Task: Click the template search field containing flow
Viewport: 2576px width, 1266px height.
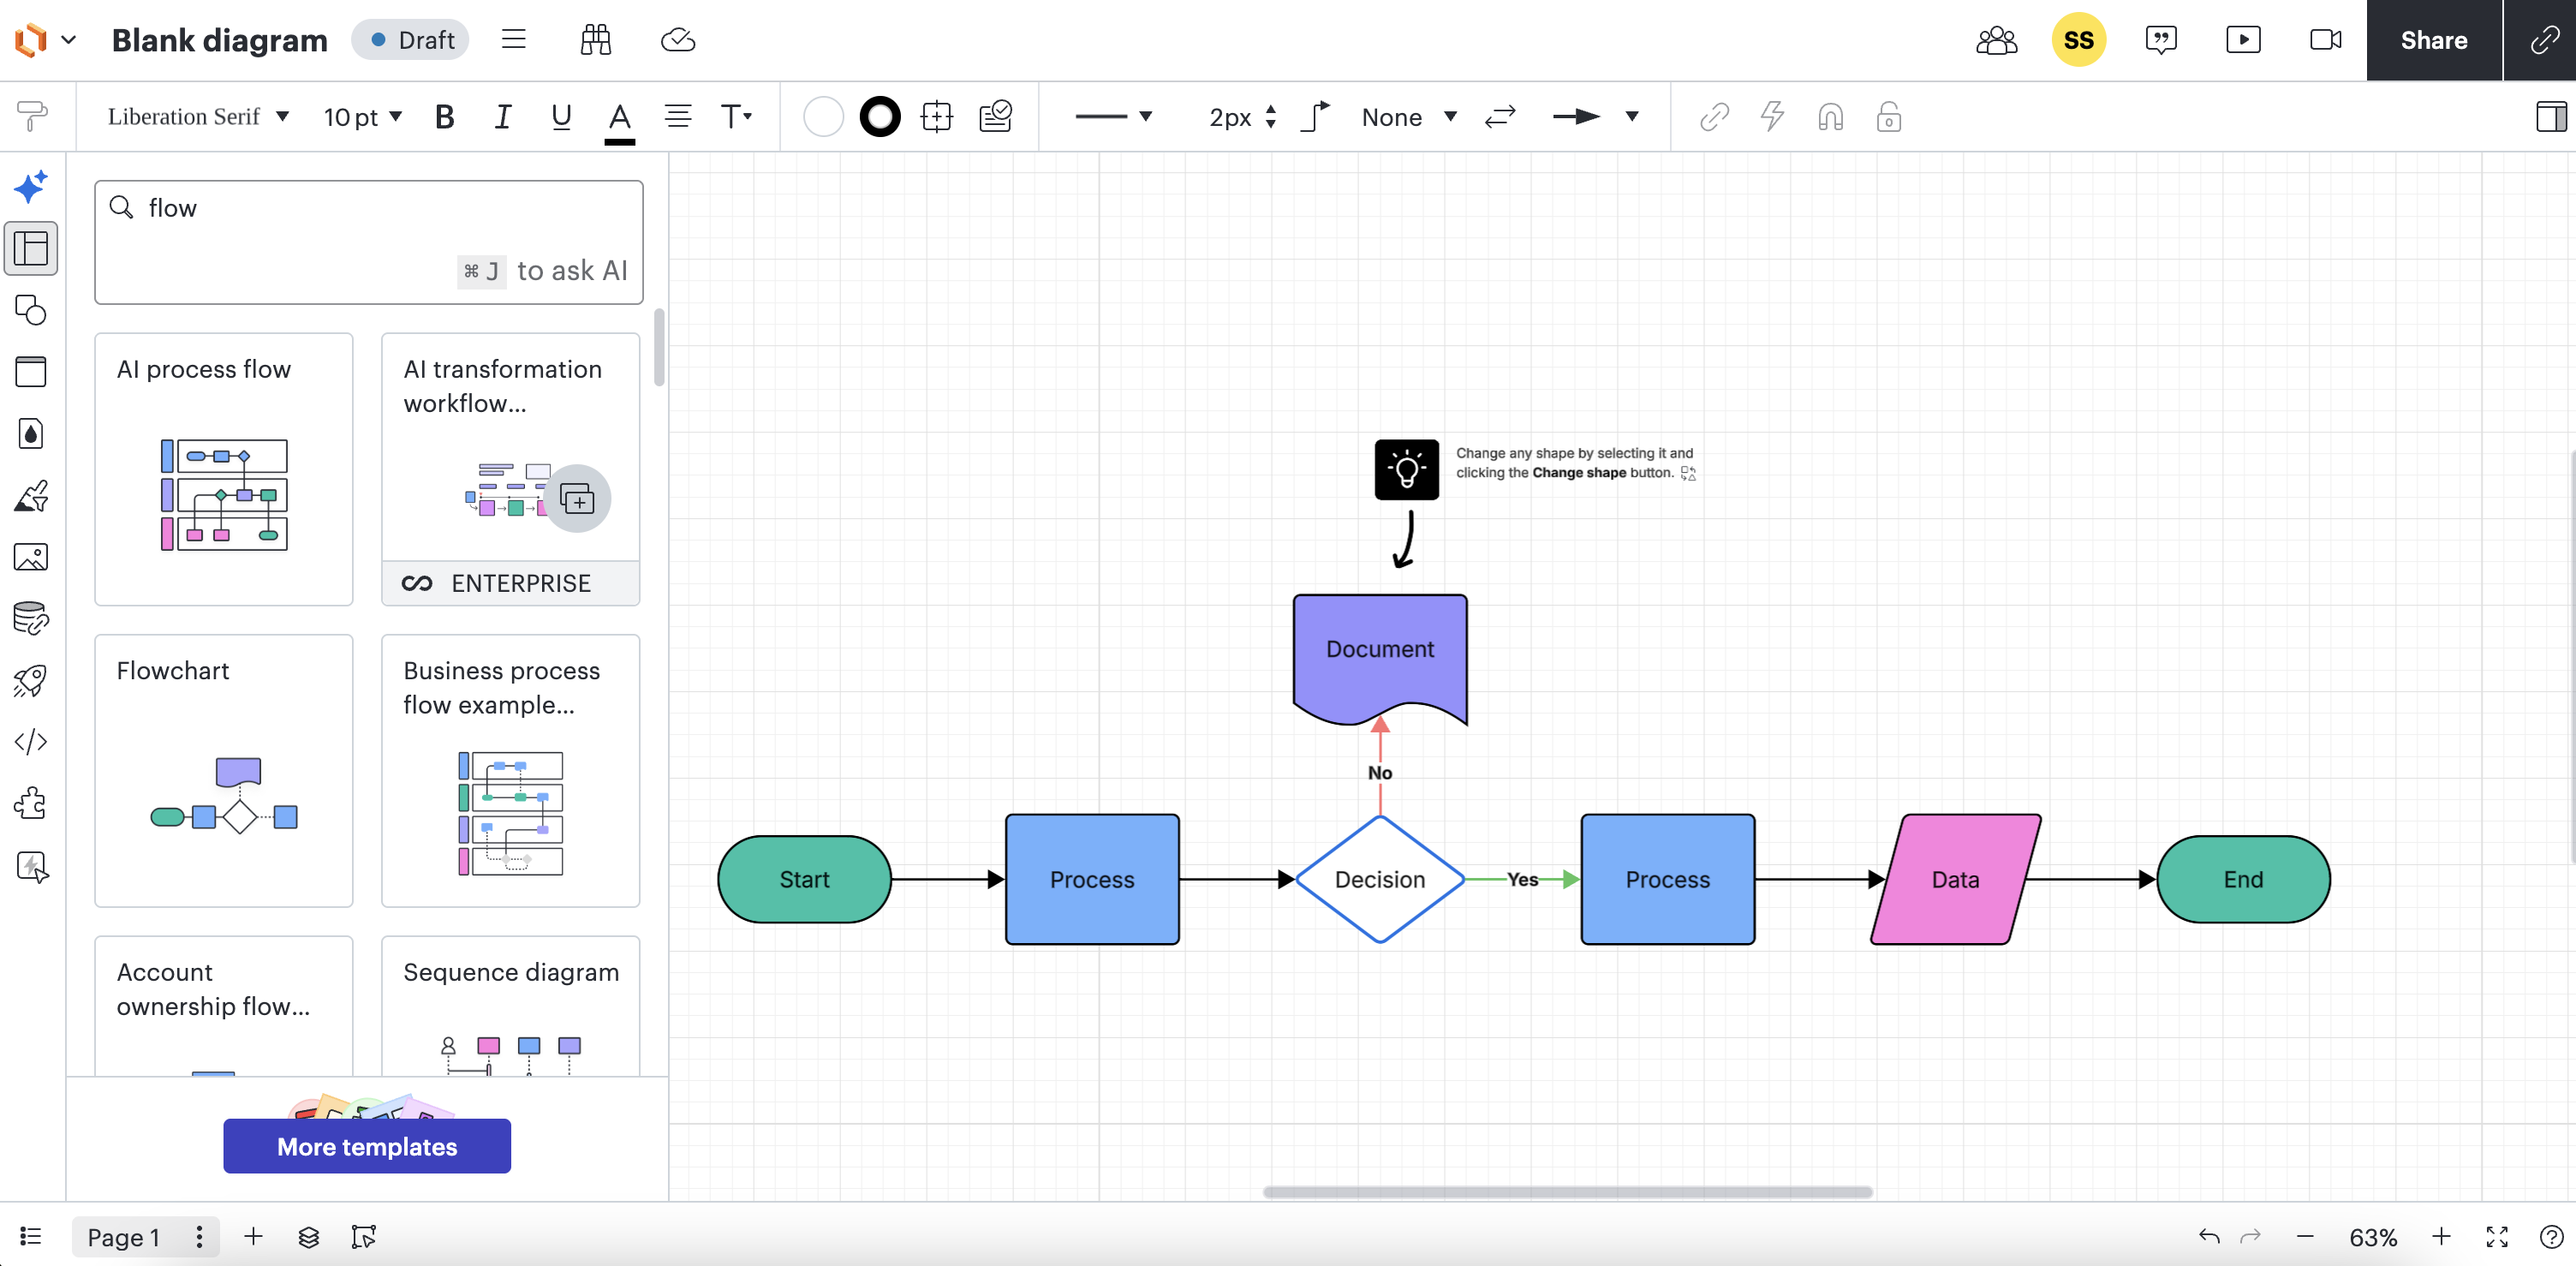Action: [369, 242]
